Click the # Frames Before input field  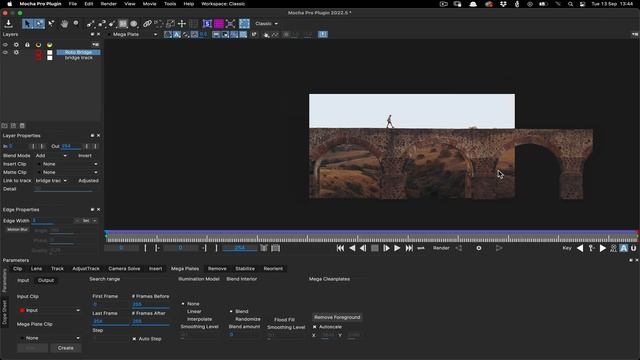tap(150, 304)
